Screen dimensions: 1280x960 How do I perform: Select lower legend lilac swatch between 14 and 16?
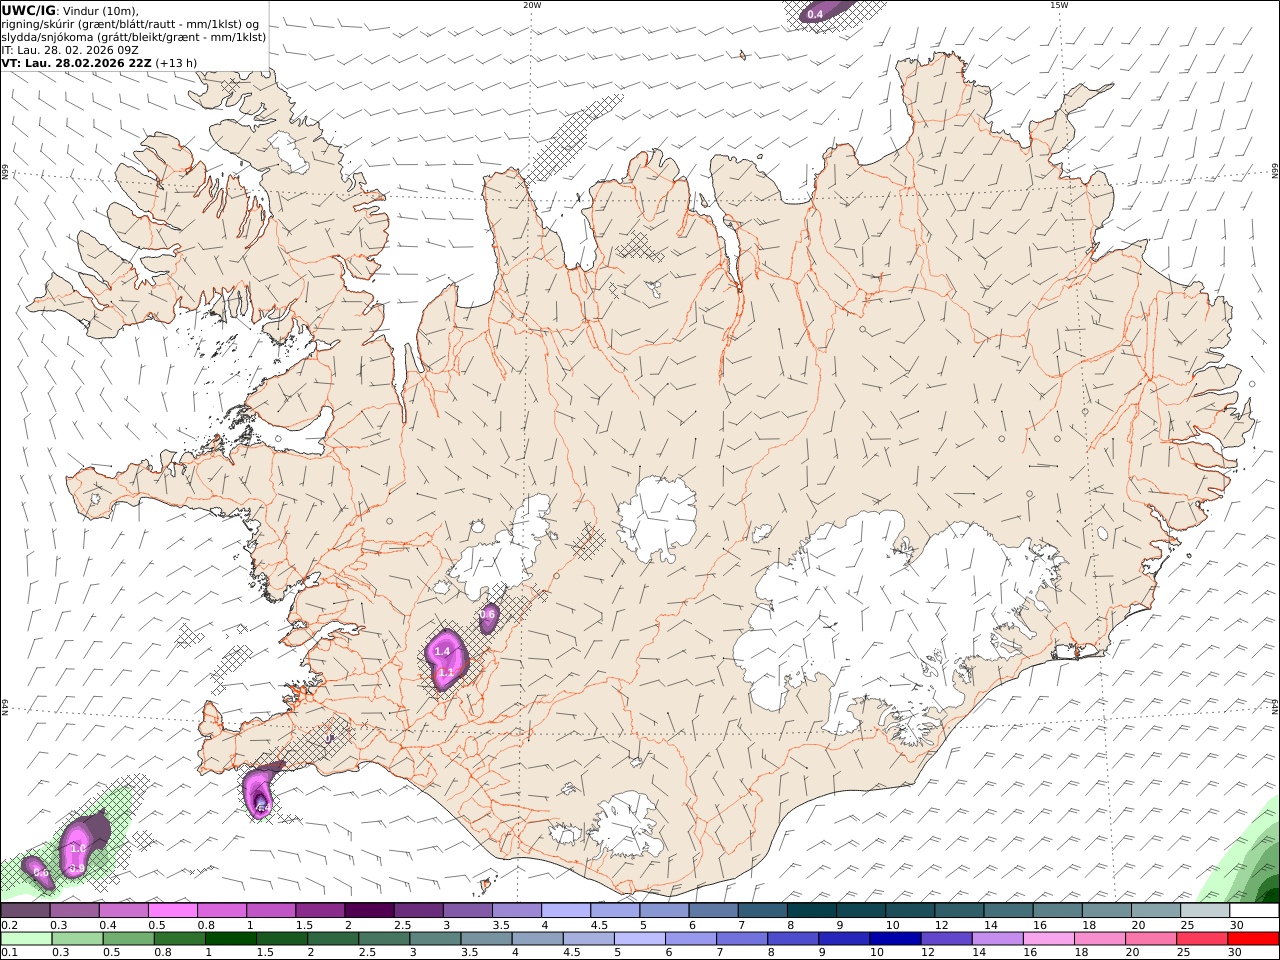pyautogui.click(x=997, y=939)
